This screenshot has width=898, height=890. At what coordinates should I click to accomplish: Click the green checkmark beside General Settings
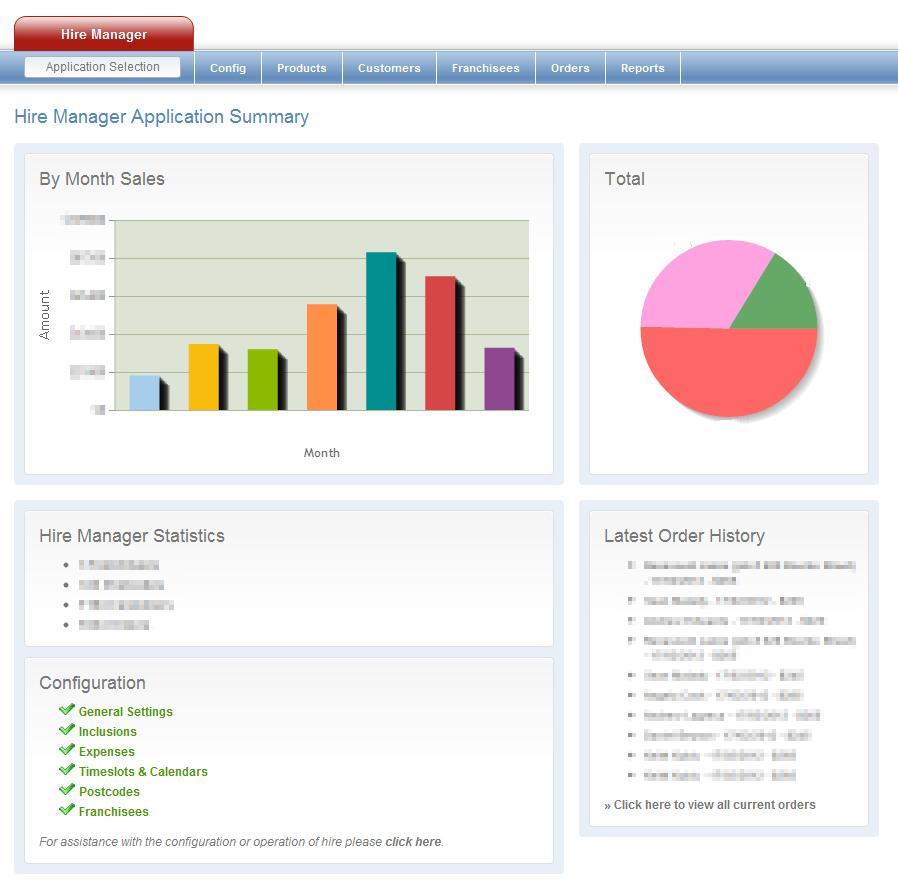pos(67,710)
